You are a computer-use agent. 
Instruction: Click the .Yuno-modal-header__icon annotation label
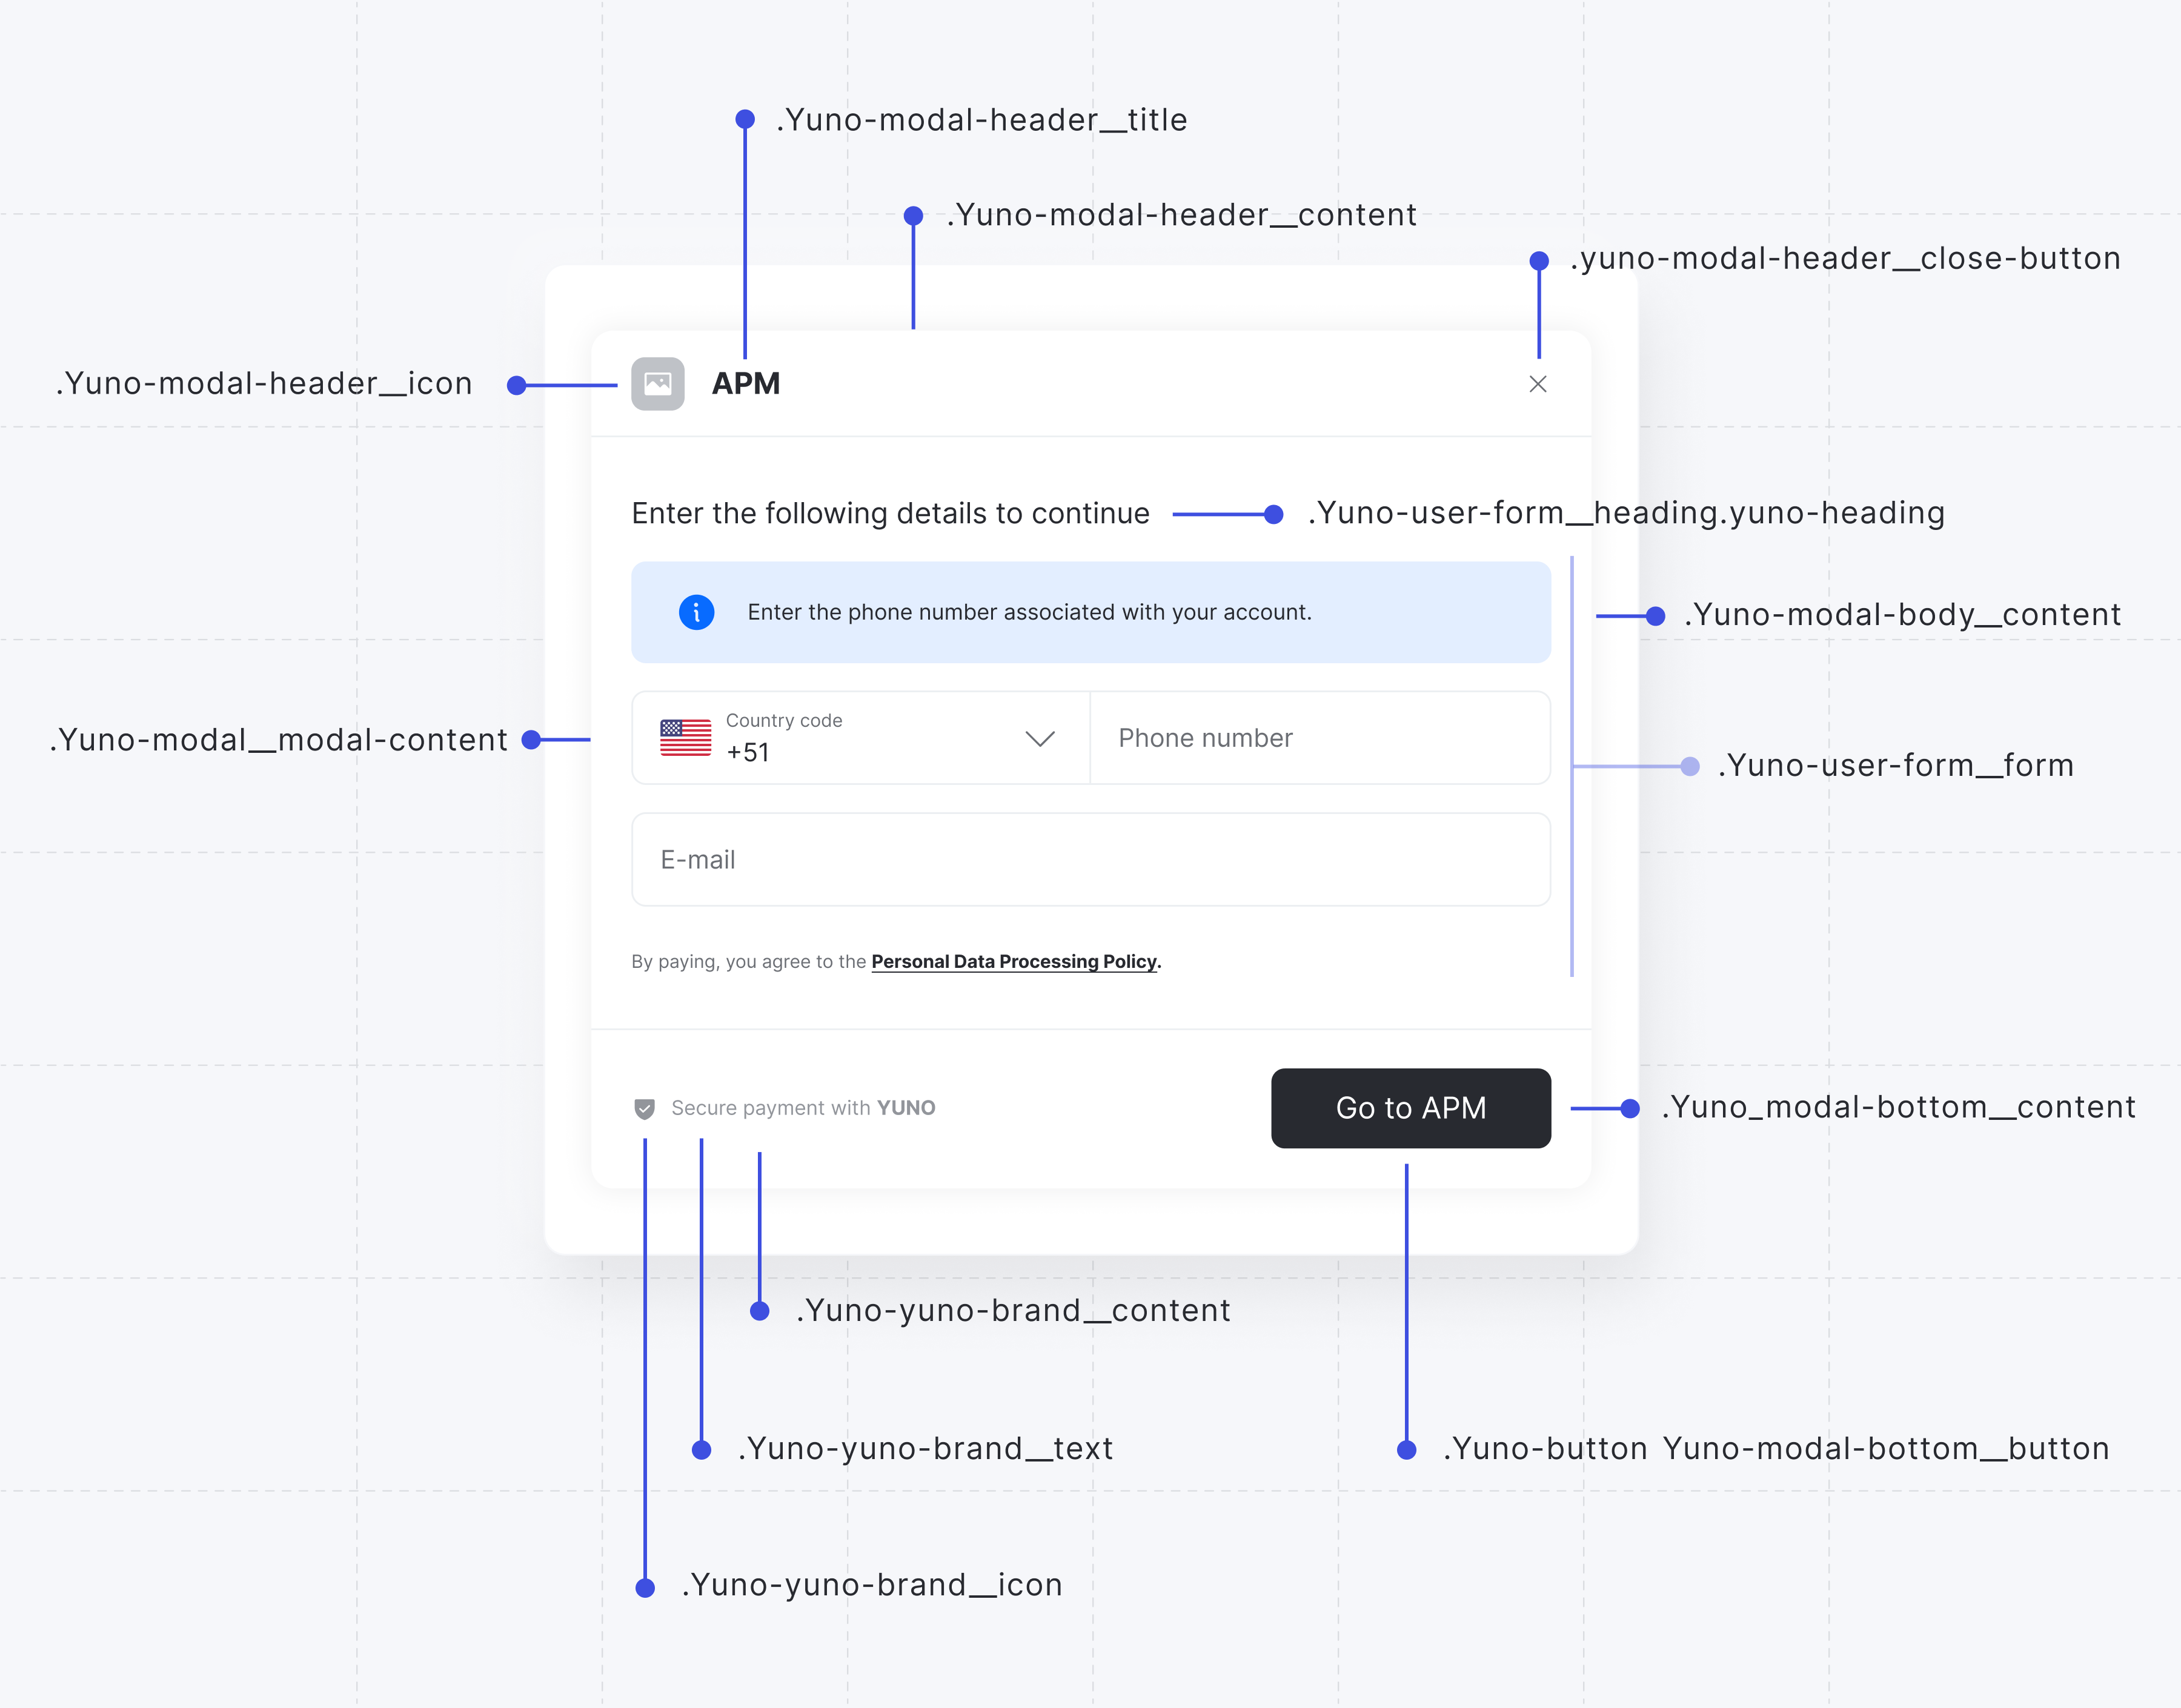coord(264,384)
